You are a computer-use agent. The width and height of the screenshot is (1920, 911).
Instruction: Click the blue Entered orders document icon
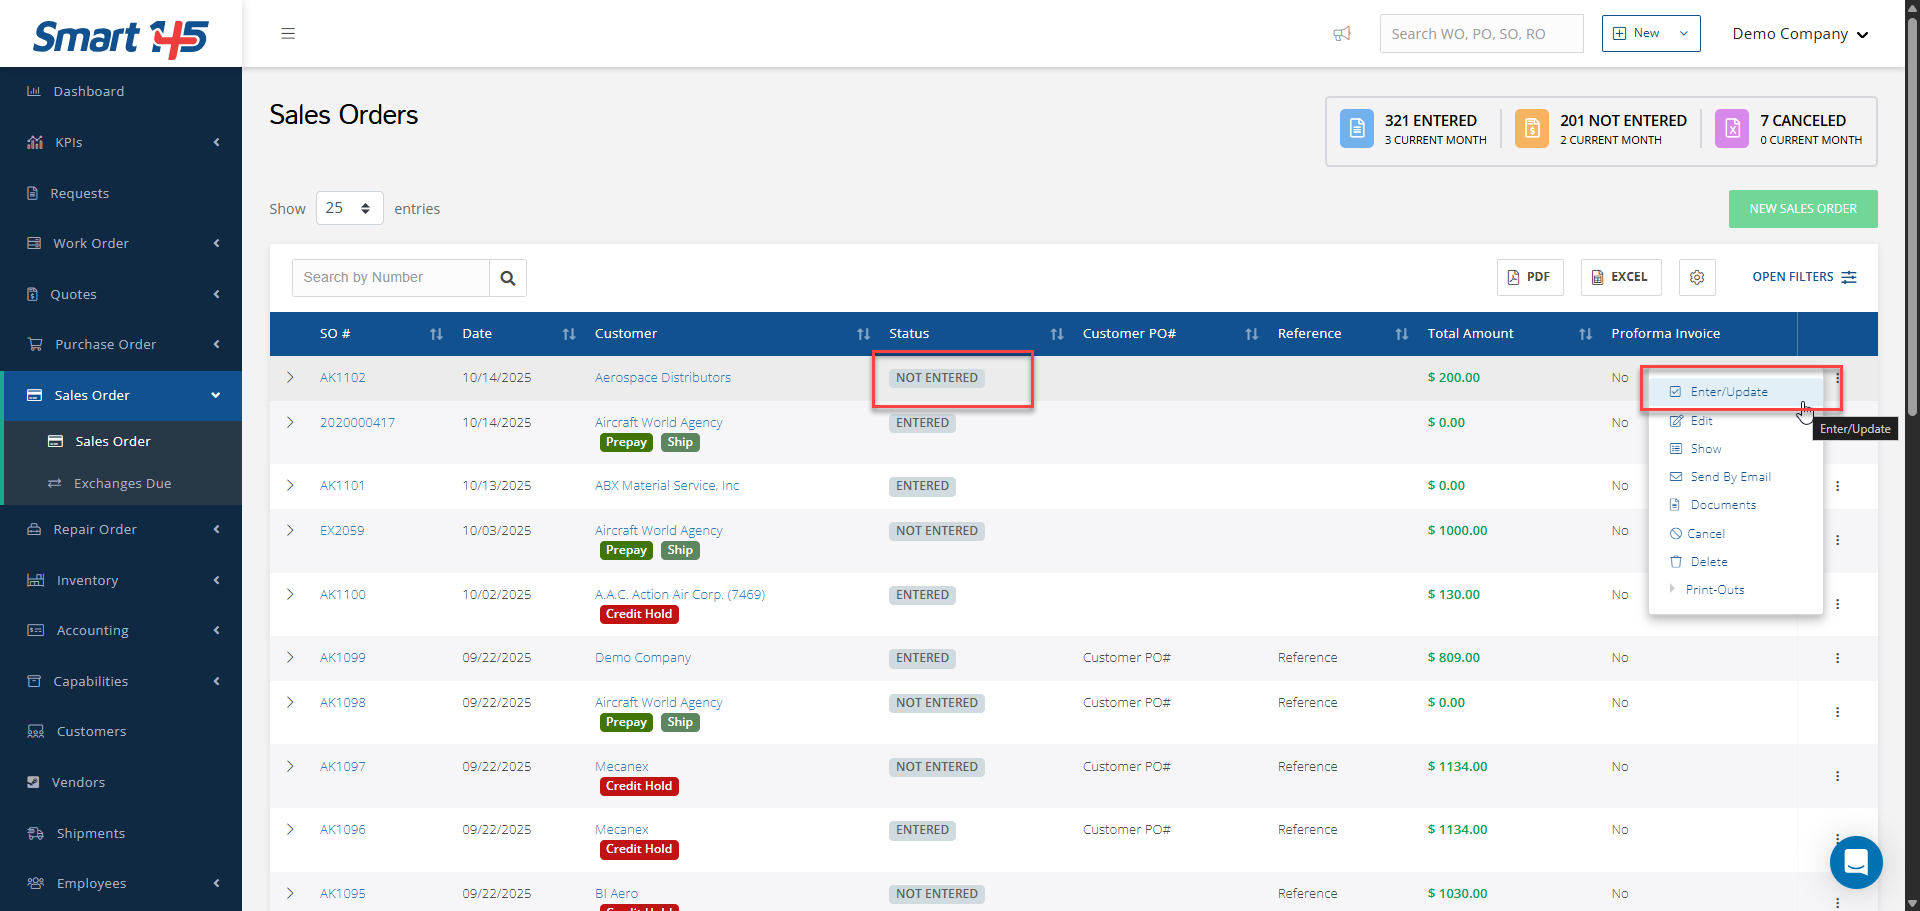tap(1357, 129)
